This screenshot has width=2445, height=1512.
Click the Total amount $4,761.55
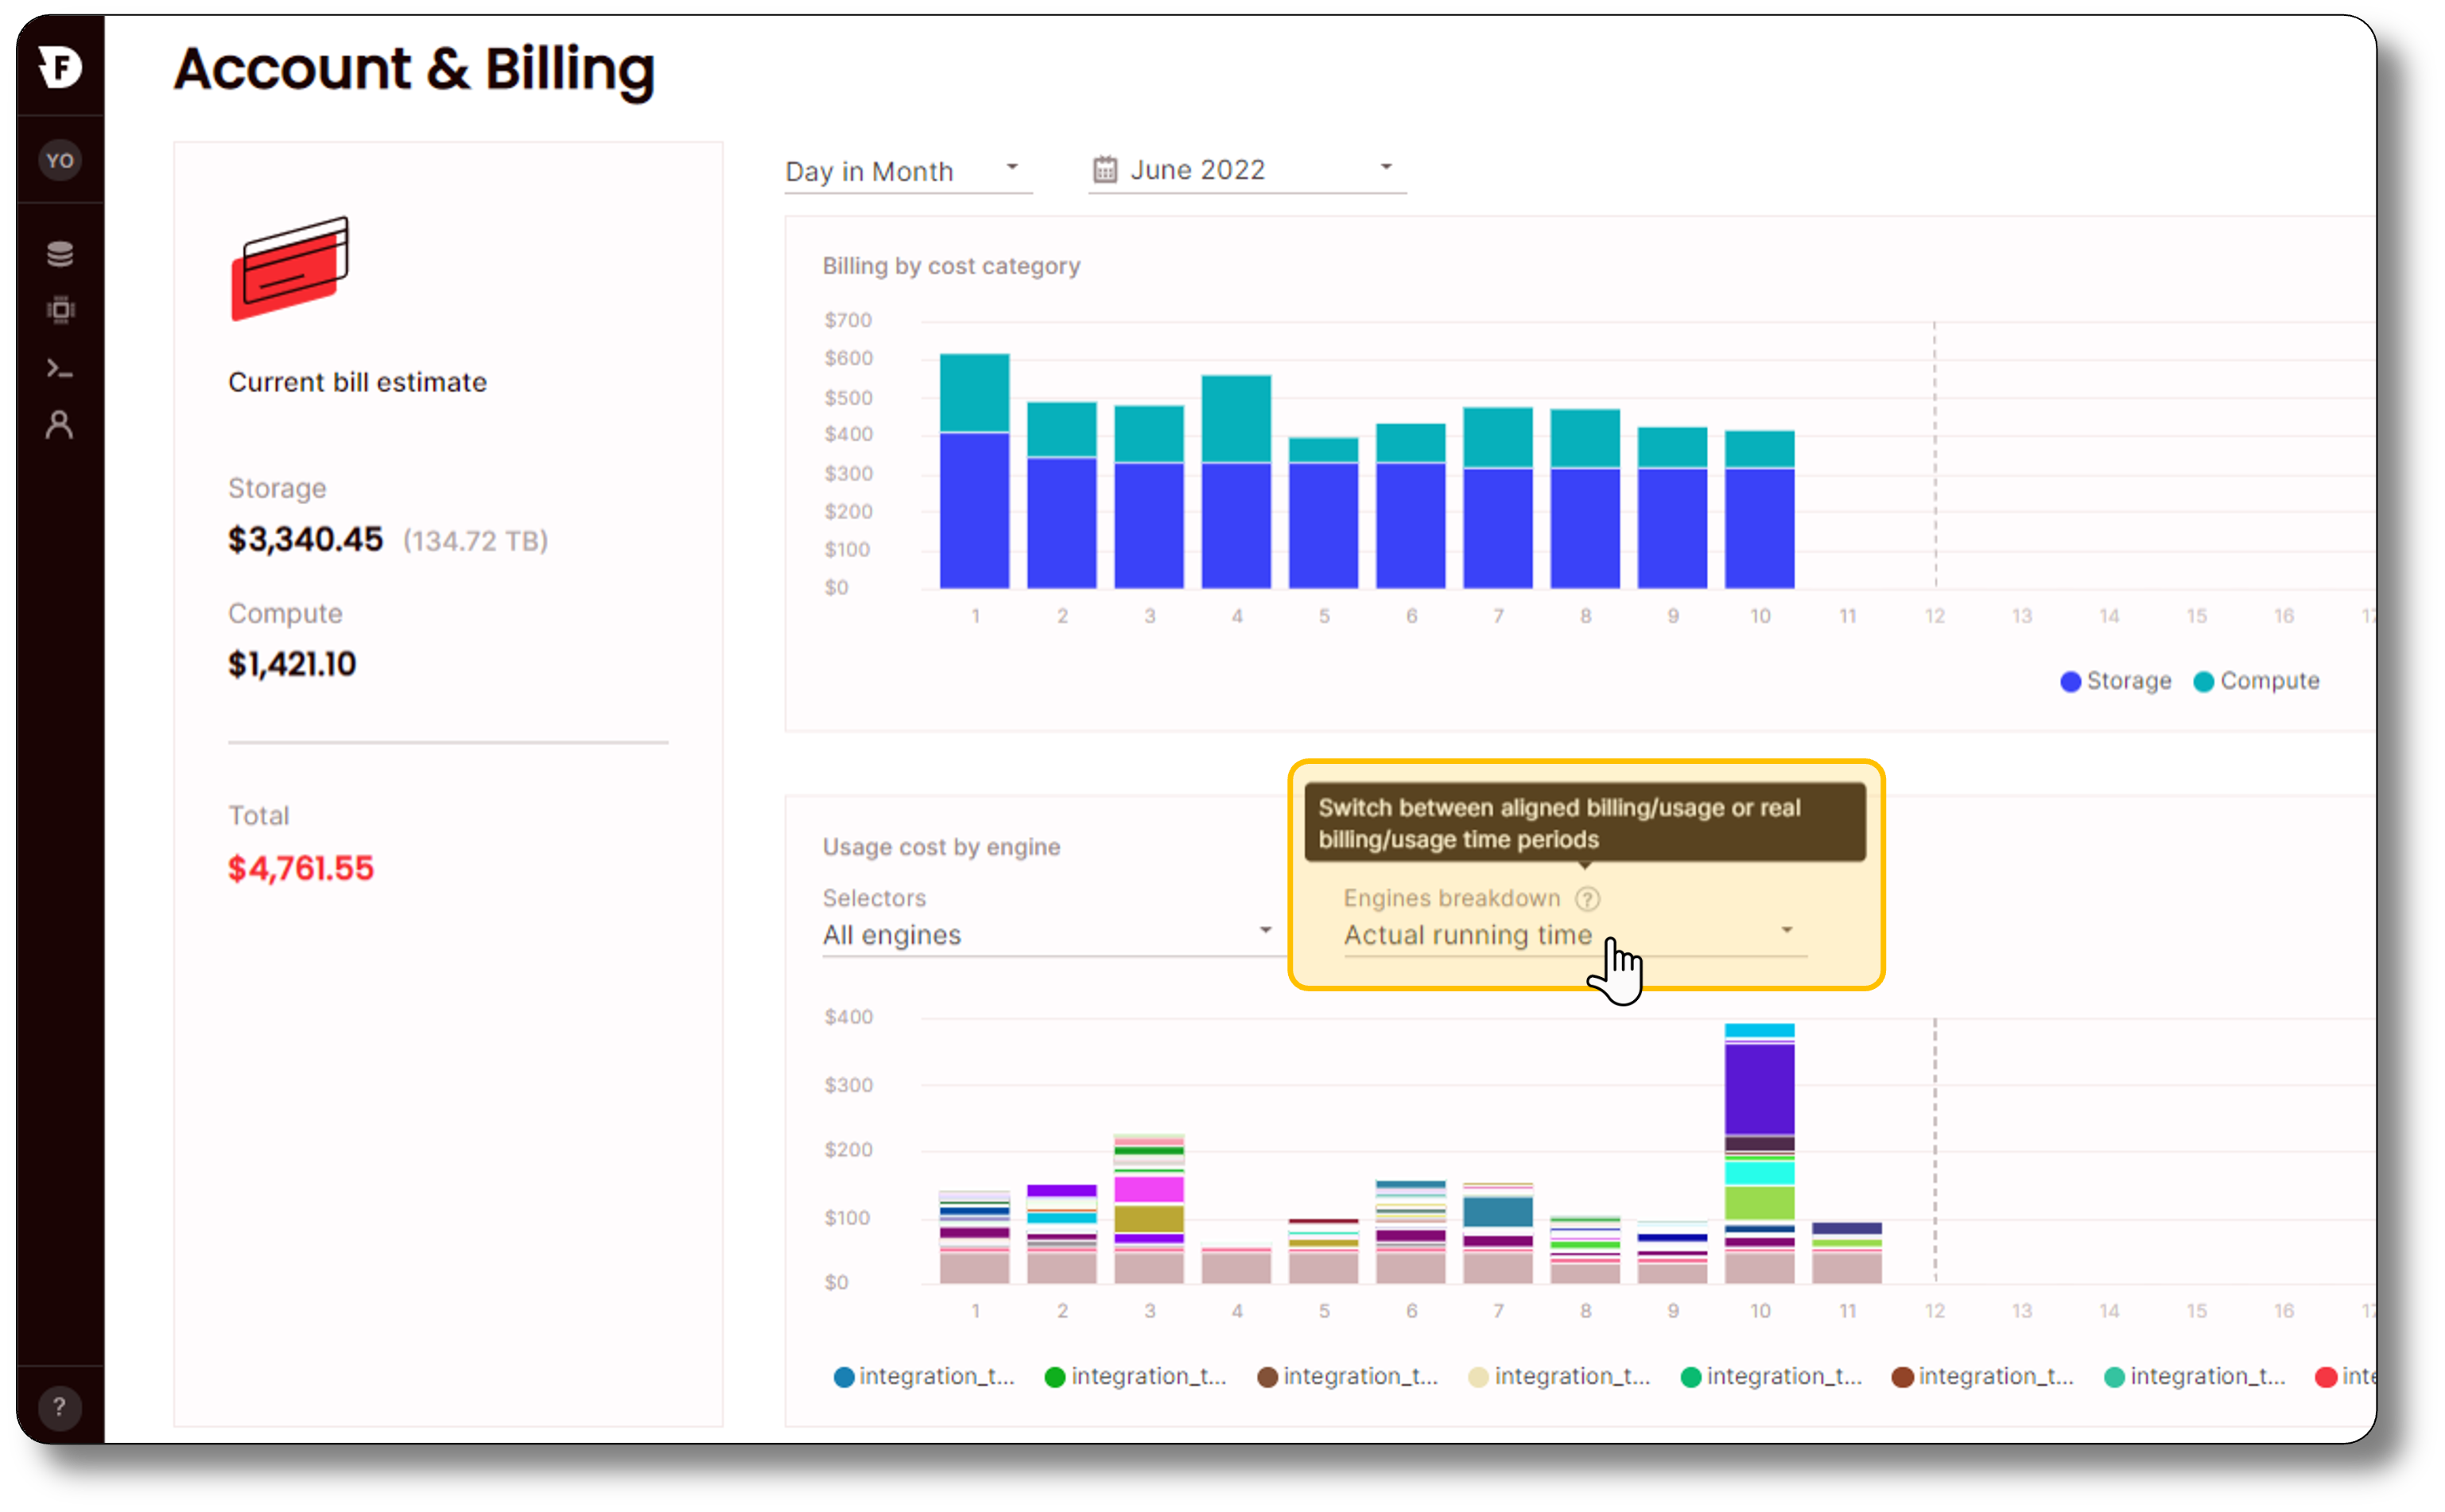coord(300,868)
